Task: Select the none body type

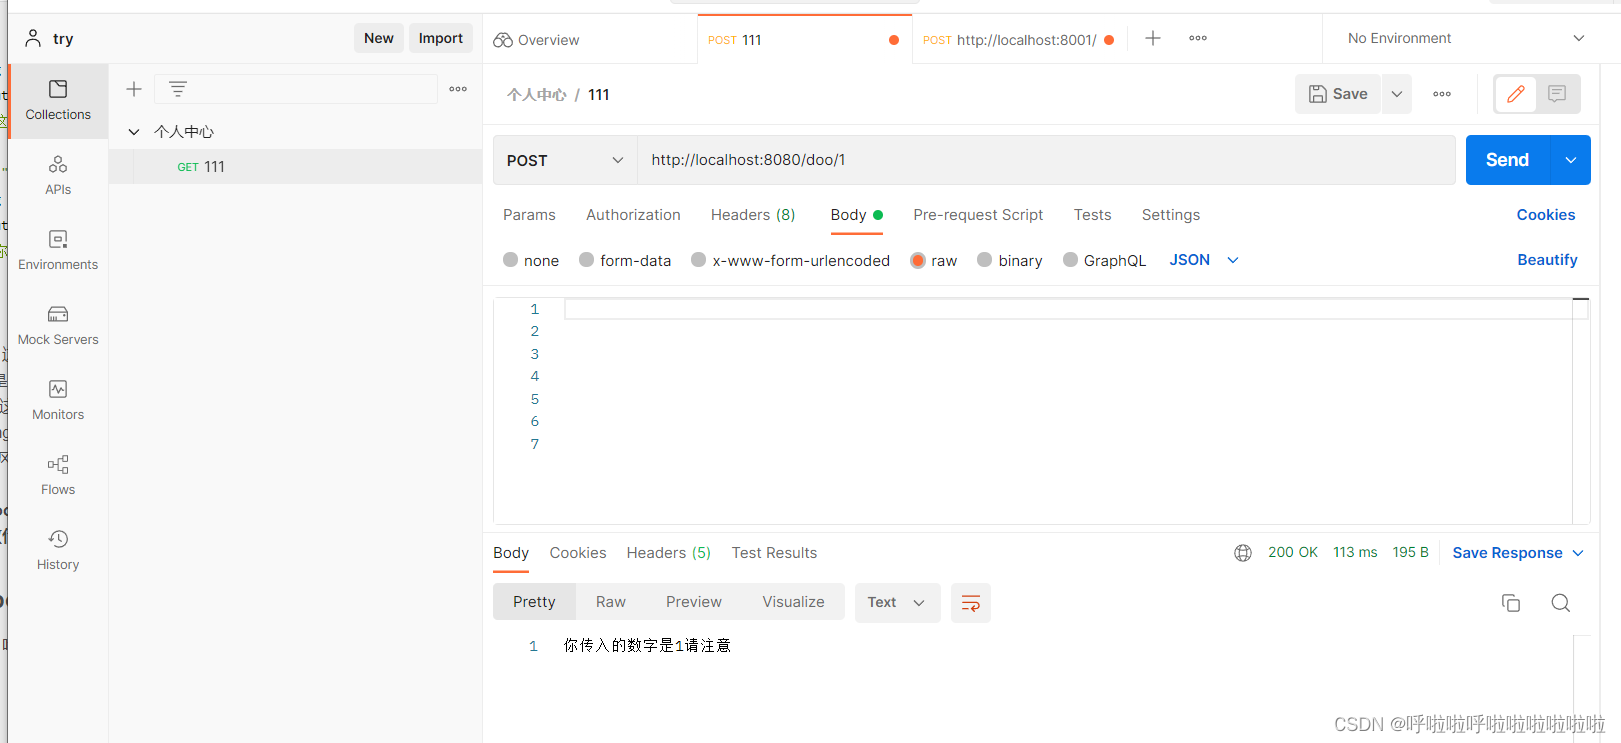Action: [x=511, y=260]
